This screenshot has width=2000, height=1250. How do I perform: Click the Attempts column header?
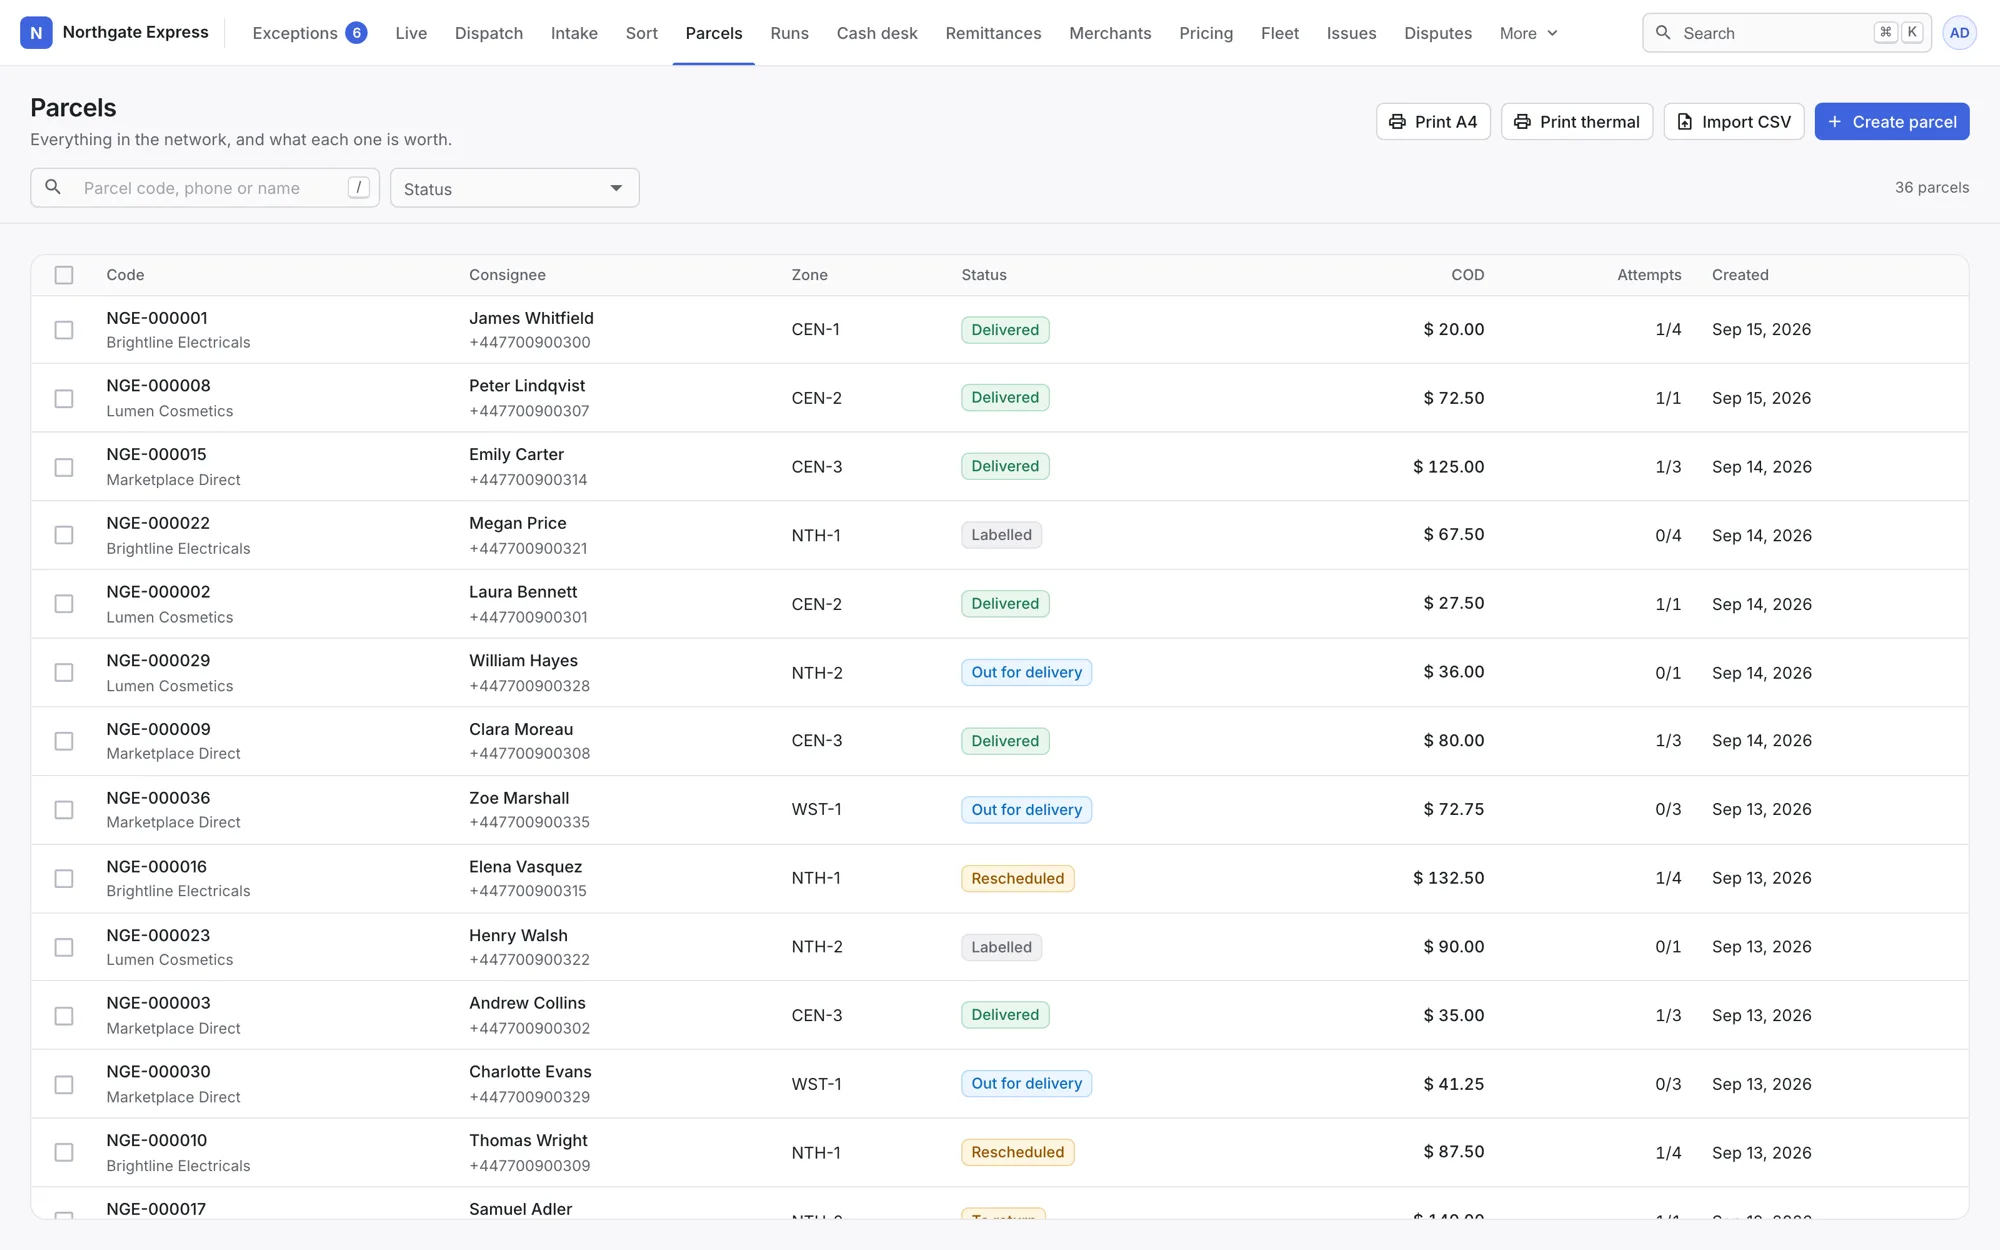point(1649,275)
